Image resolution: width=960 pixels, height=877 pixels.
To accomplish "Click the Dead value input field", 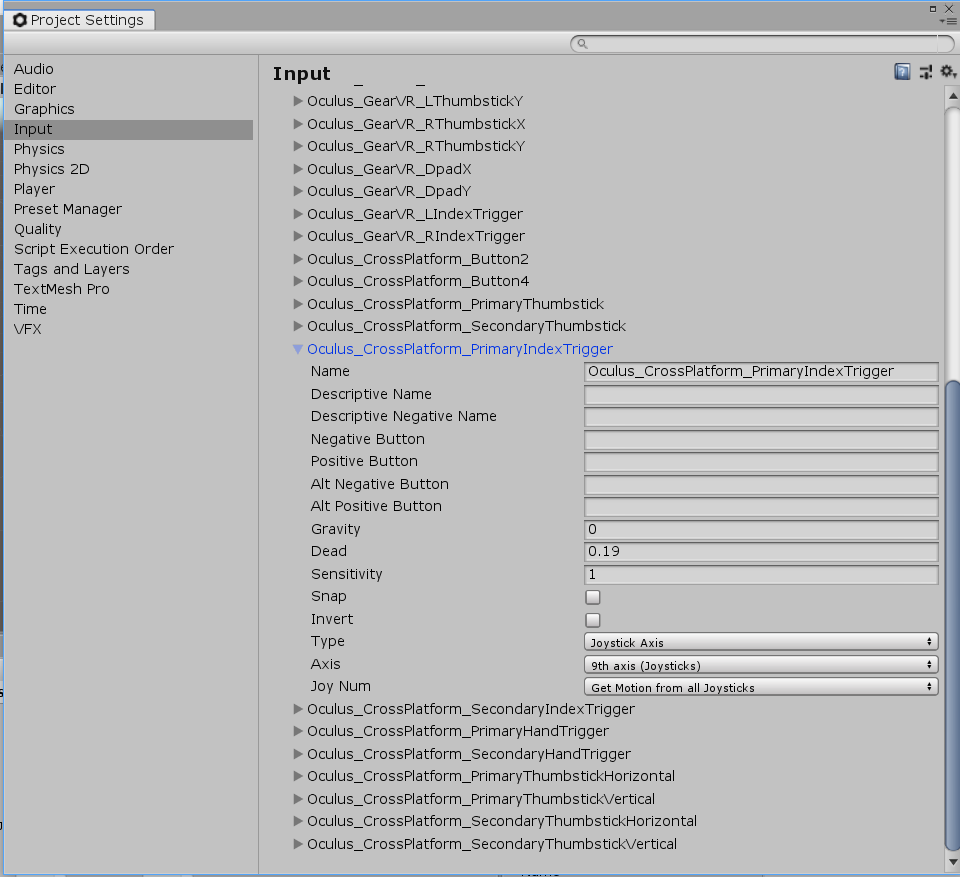I will click(760, 552).
